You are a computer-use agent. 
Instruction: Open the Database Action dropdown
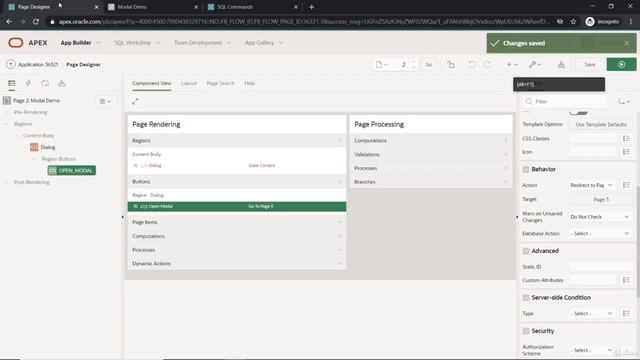tap(600, 233)
